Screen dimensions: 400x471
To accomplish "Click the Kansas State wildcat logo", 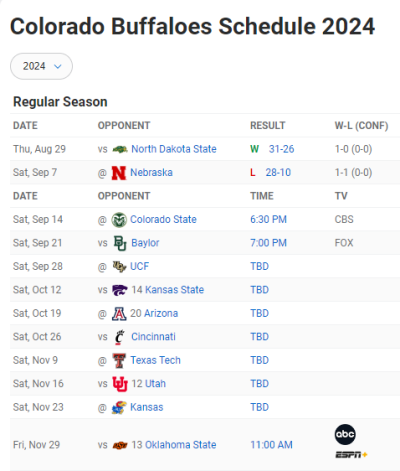I will click(x=120, y=290).
